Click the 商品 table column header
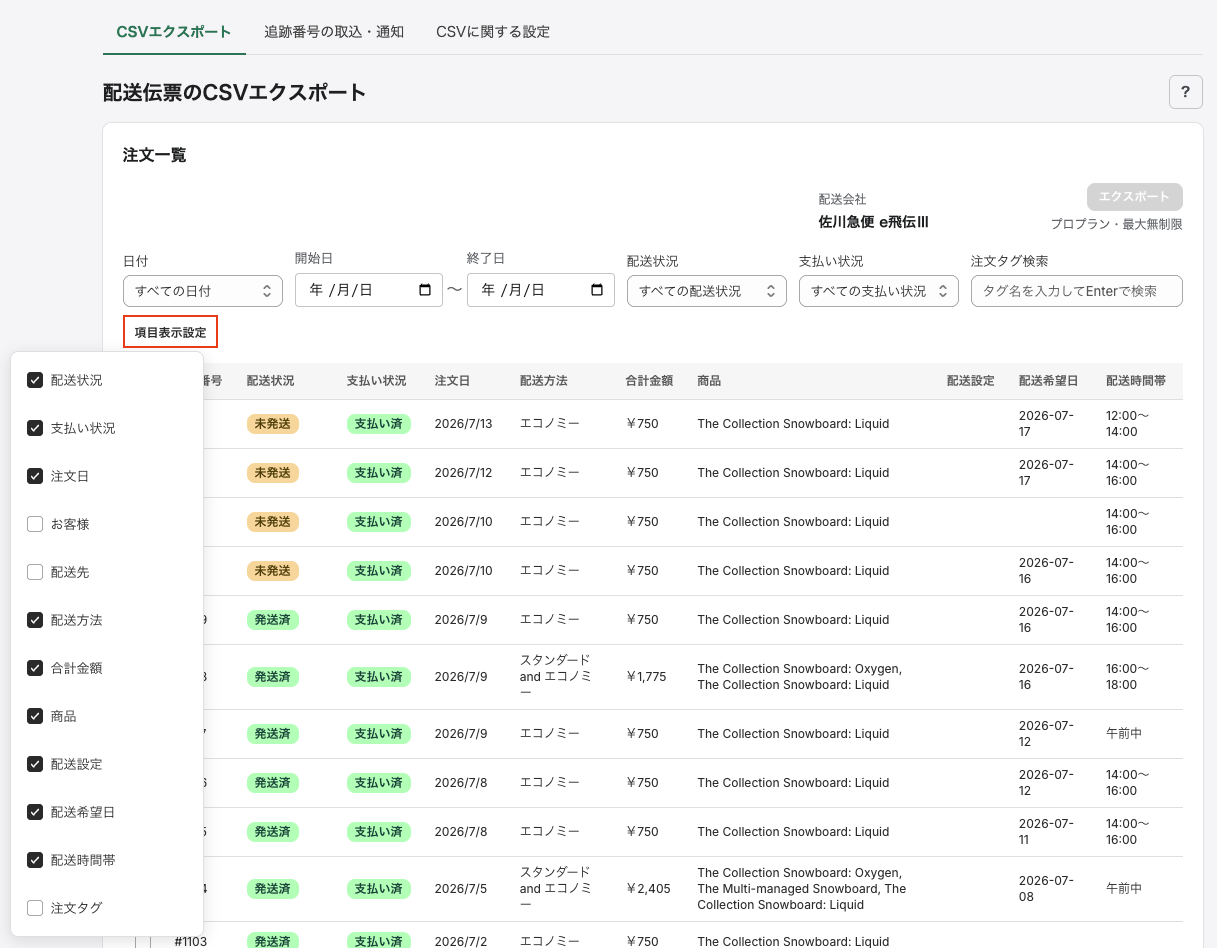 [x=709, y=381]
